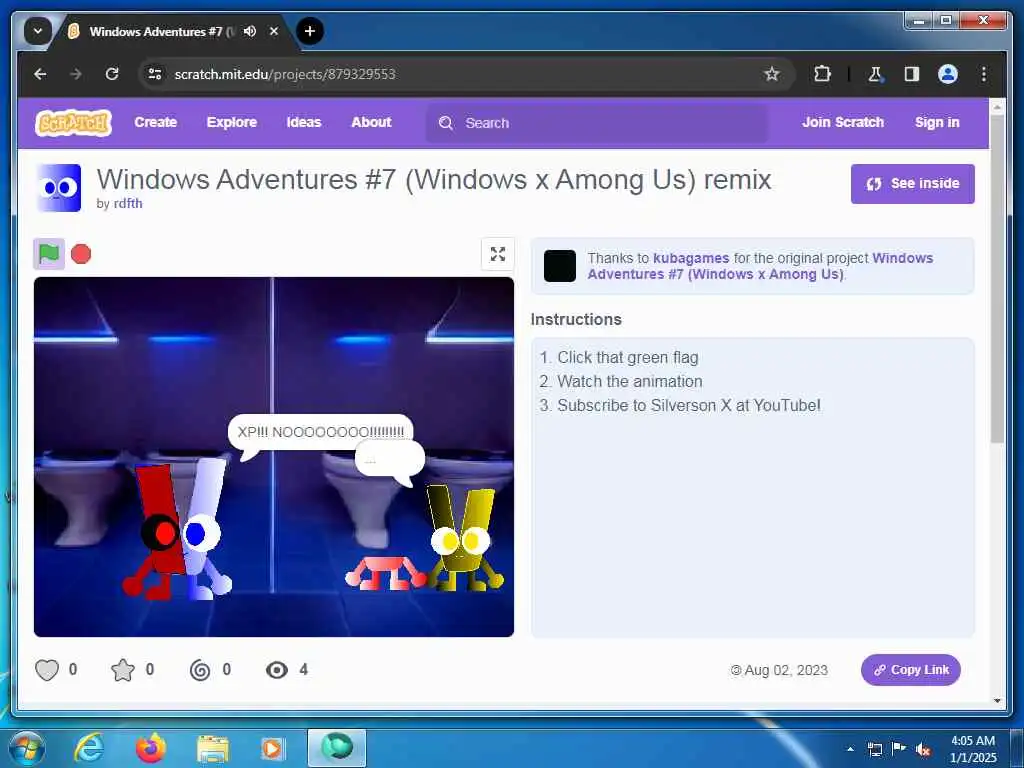
Task: Click the search magnifier icon
Action: [x=446, y=123]
